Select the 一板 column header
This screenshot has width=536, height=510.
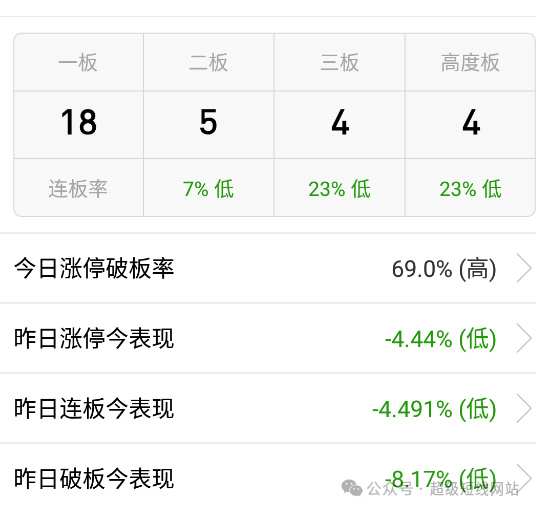click(x=78, y=63)
